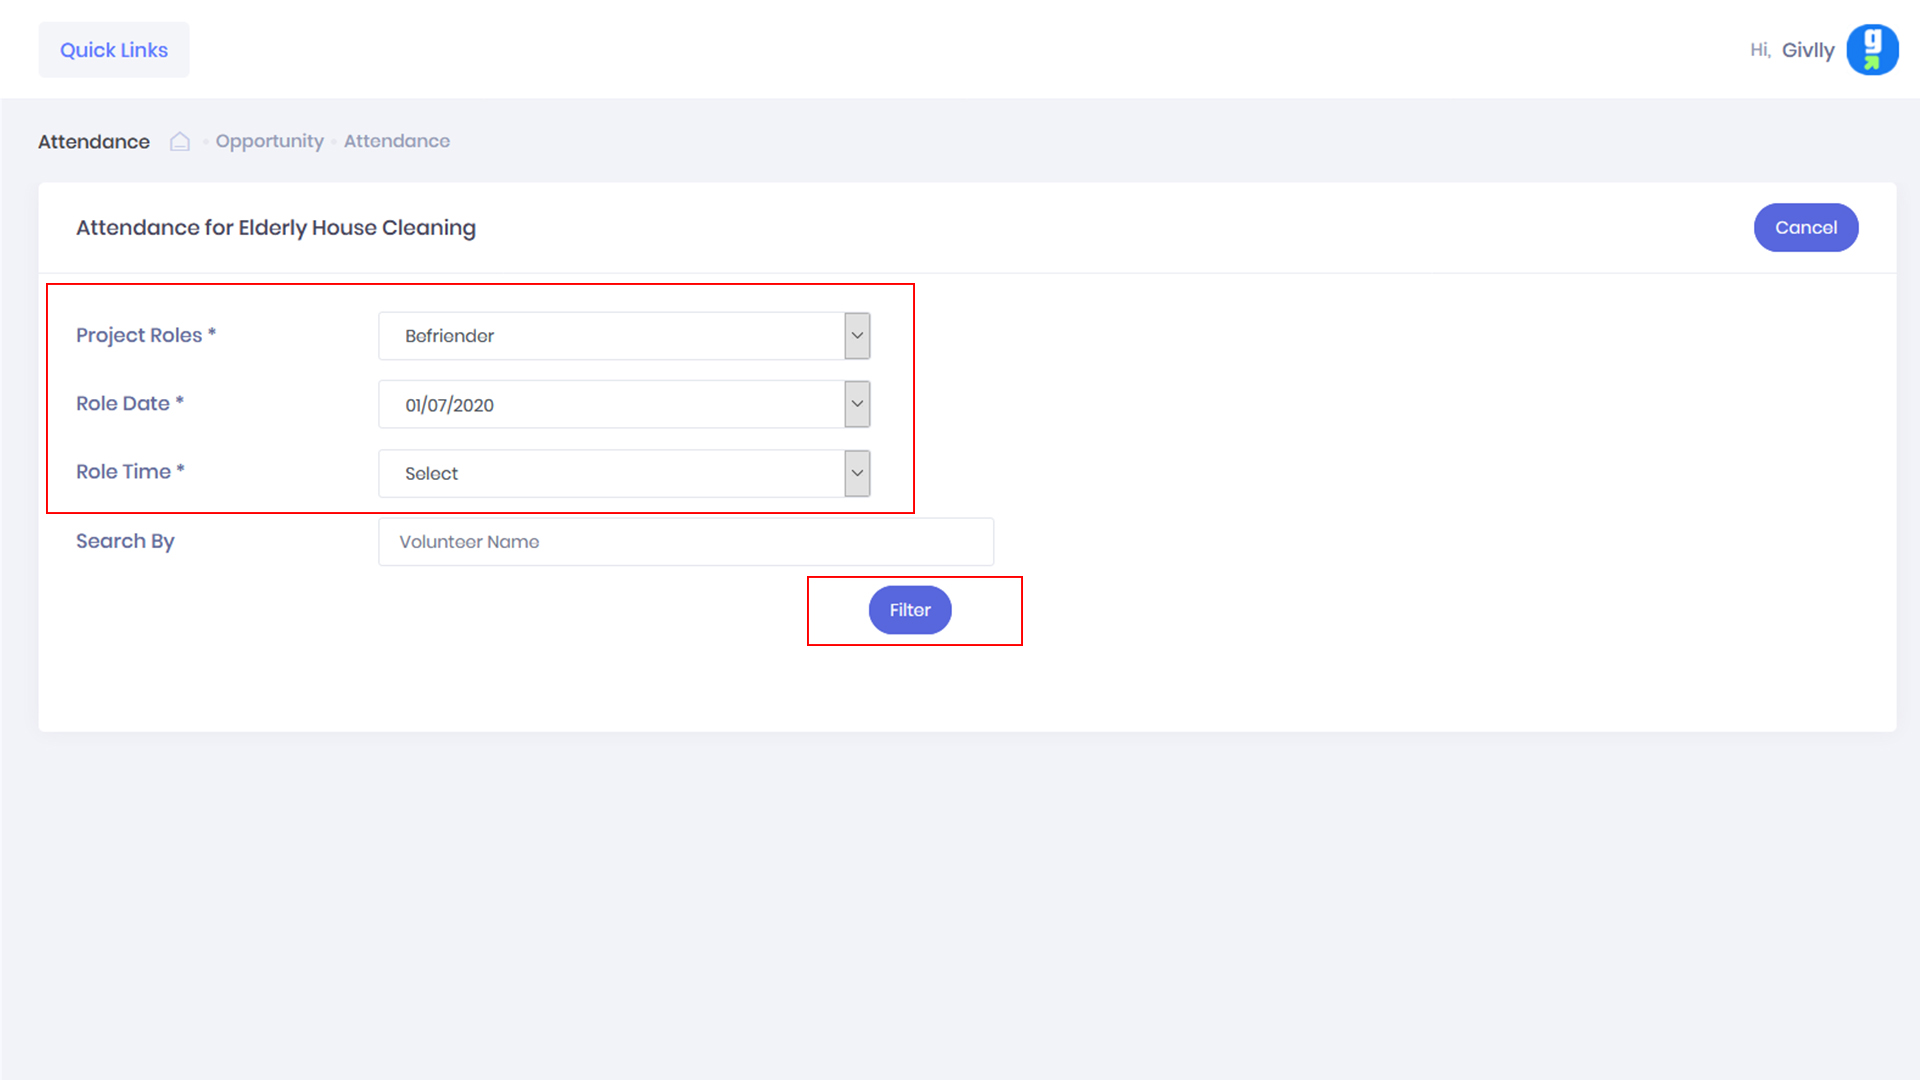Click the Attendance for Elderly House Cleaning heading
Screen dimensions: 1920x1080
[276, 228]
